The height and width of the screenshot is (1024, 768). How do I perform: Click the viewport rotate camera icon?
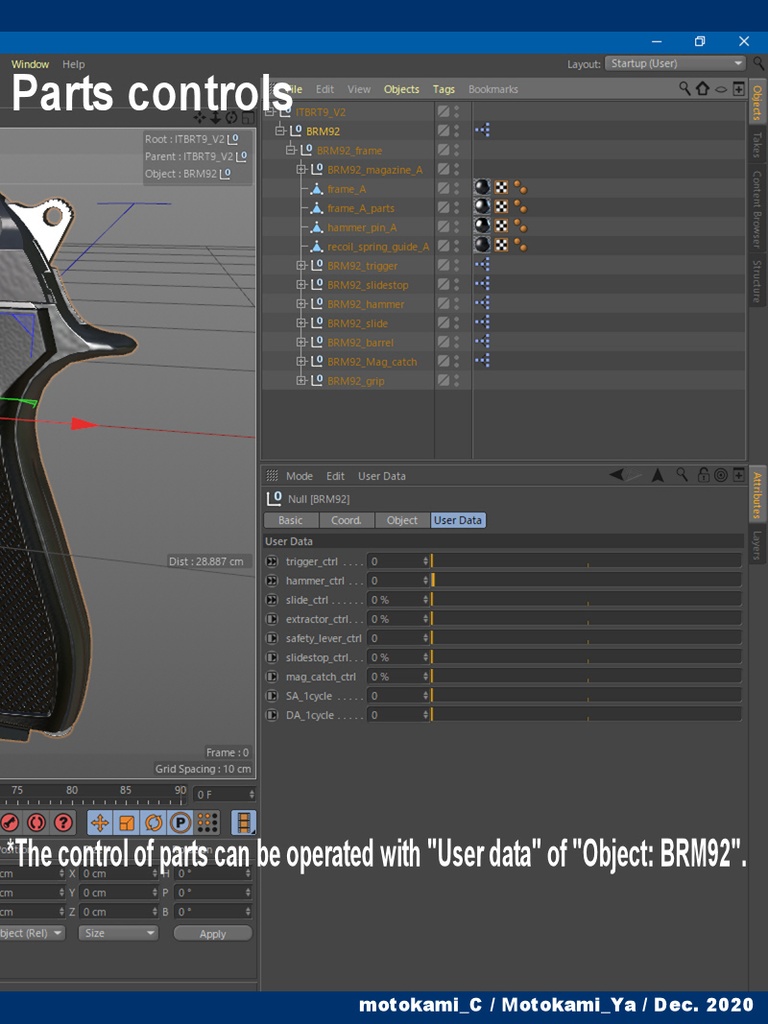(231, 118)
